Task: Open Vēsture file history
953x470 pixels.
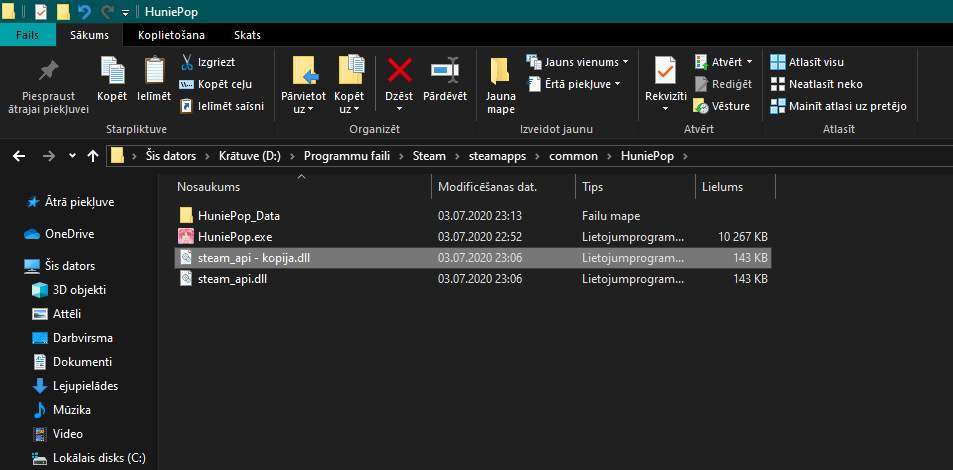Action: point(721,106)
